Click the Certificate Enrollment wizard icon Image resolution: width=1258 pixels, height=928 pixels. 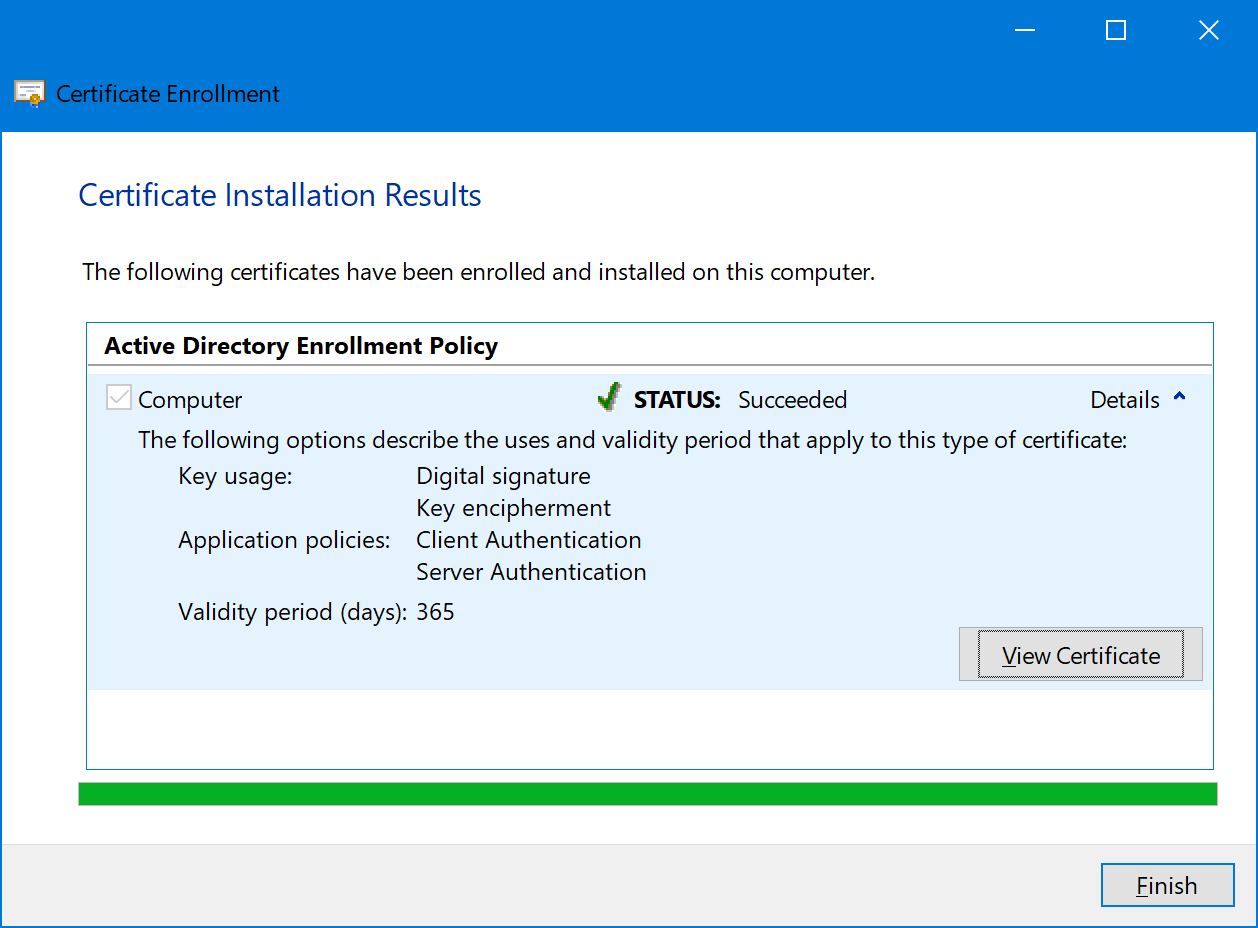28,93
